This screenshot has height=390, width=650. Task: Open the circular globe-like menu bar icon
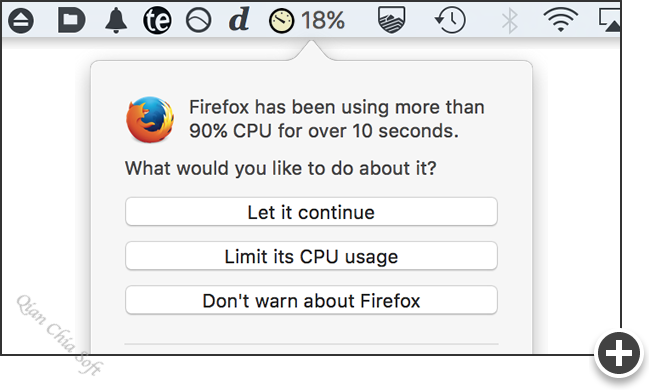click(199, 20)
